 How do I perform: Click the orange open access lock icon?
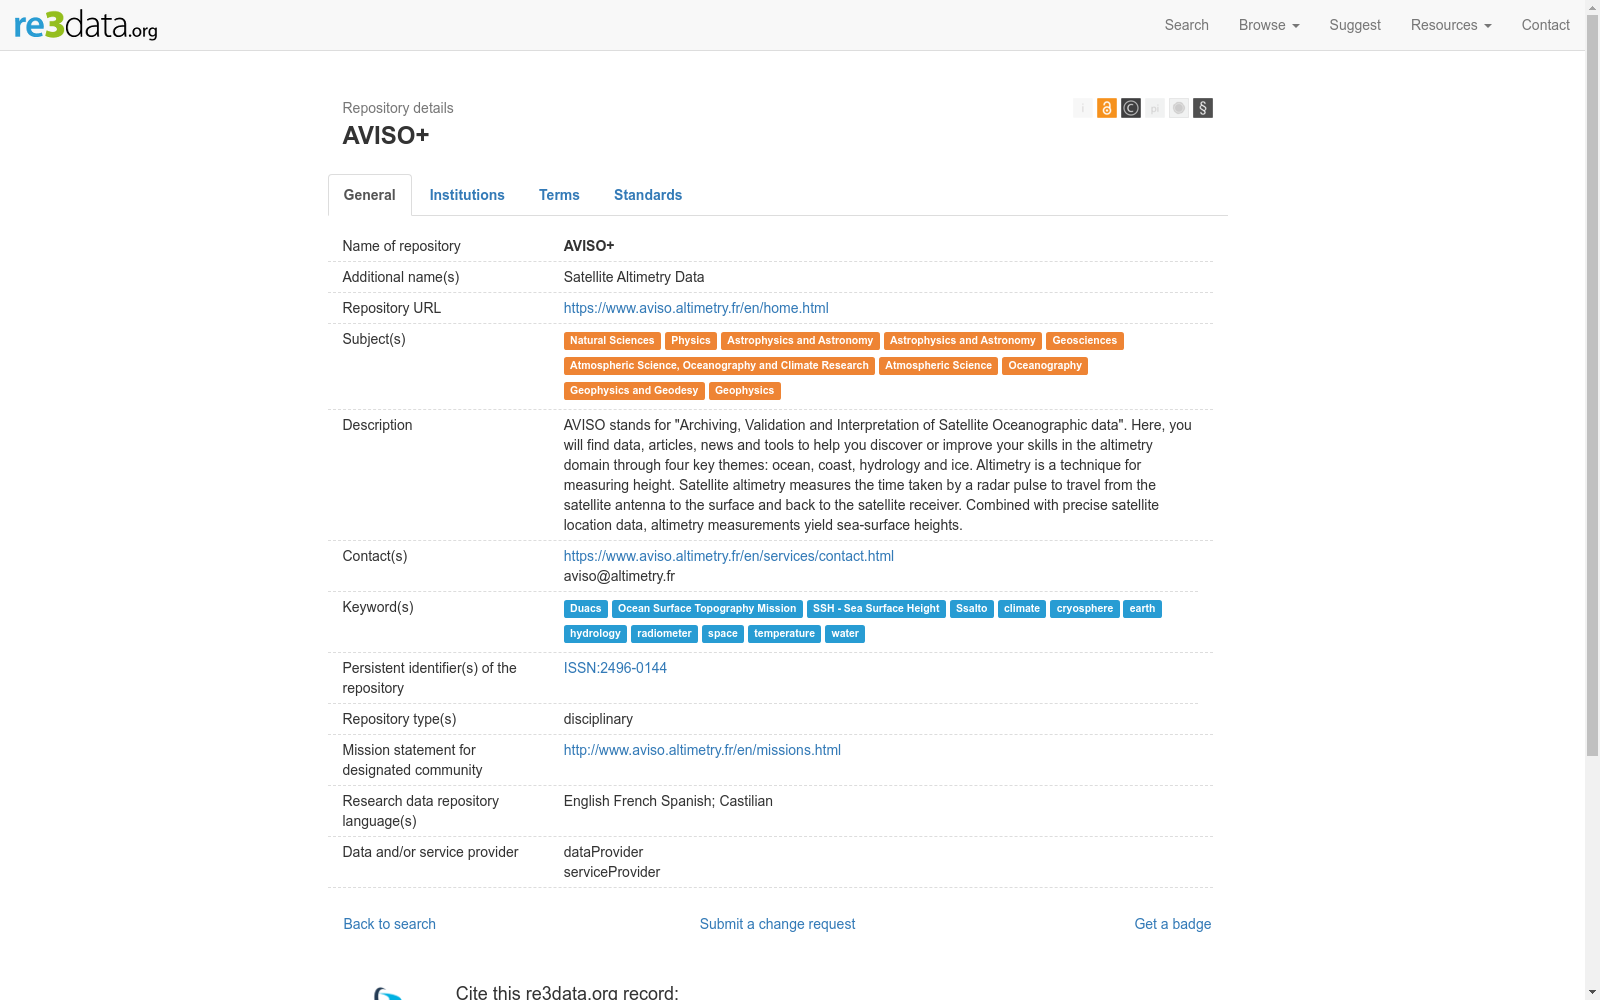coord(1107,108)
